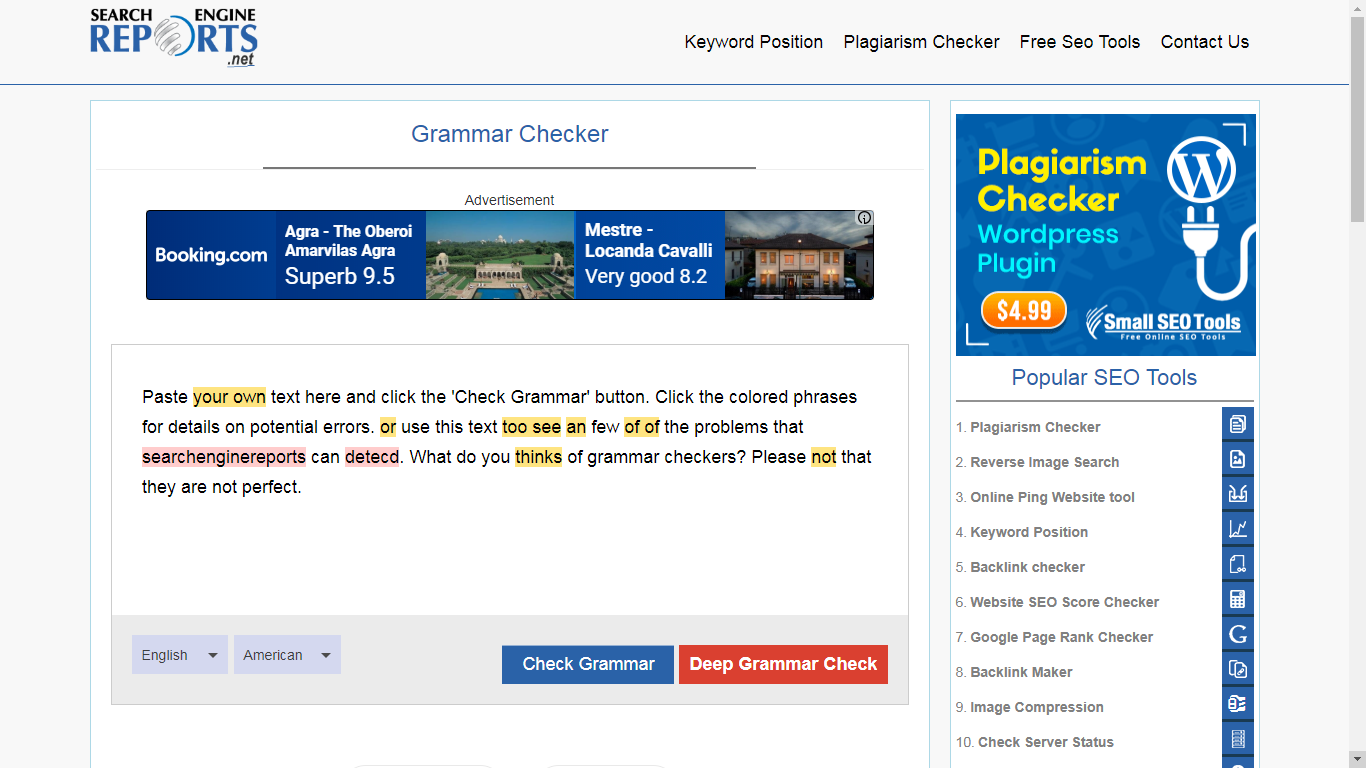
Task: Open Website SEO Score Checker link
Action: (x=1065, y=602)
